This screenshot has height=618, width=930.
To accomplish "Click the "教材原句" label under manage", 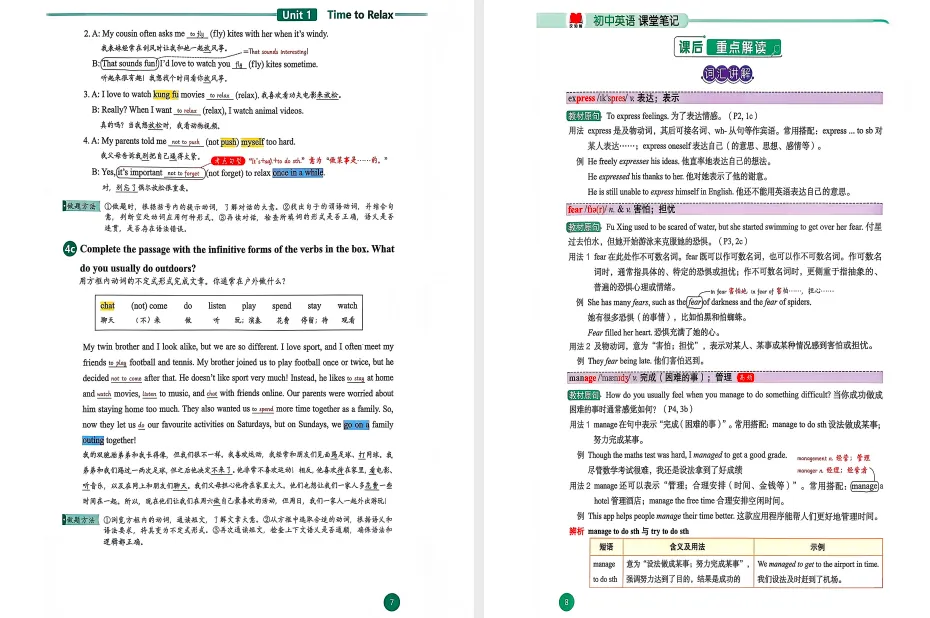I will (x=584, y=395).
